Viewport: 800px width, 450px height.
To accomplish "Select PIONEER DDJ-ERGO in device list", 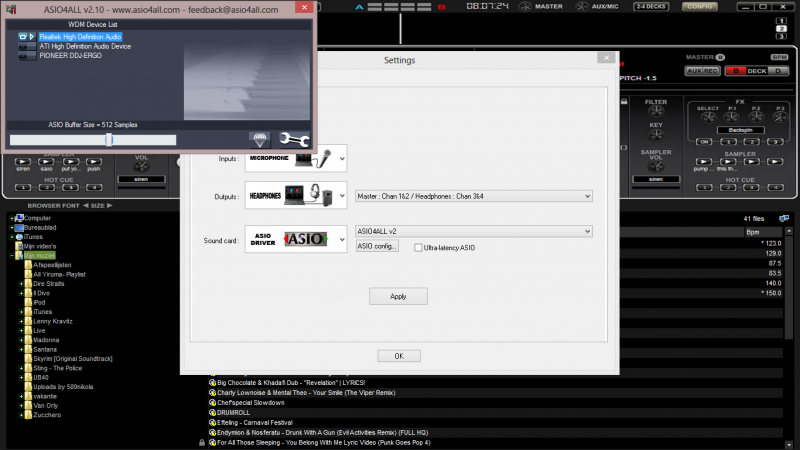I will pyautogui.click(x=70, y=56).
